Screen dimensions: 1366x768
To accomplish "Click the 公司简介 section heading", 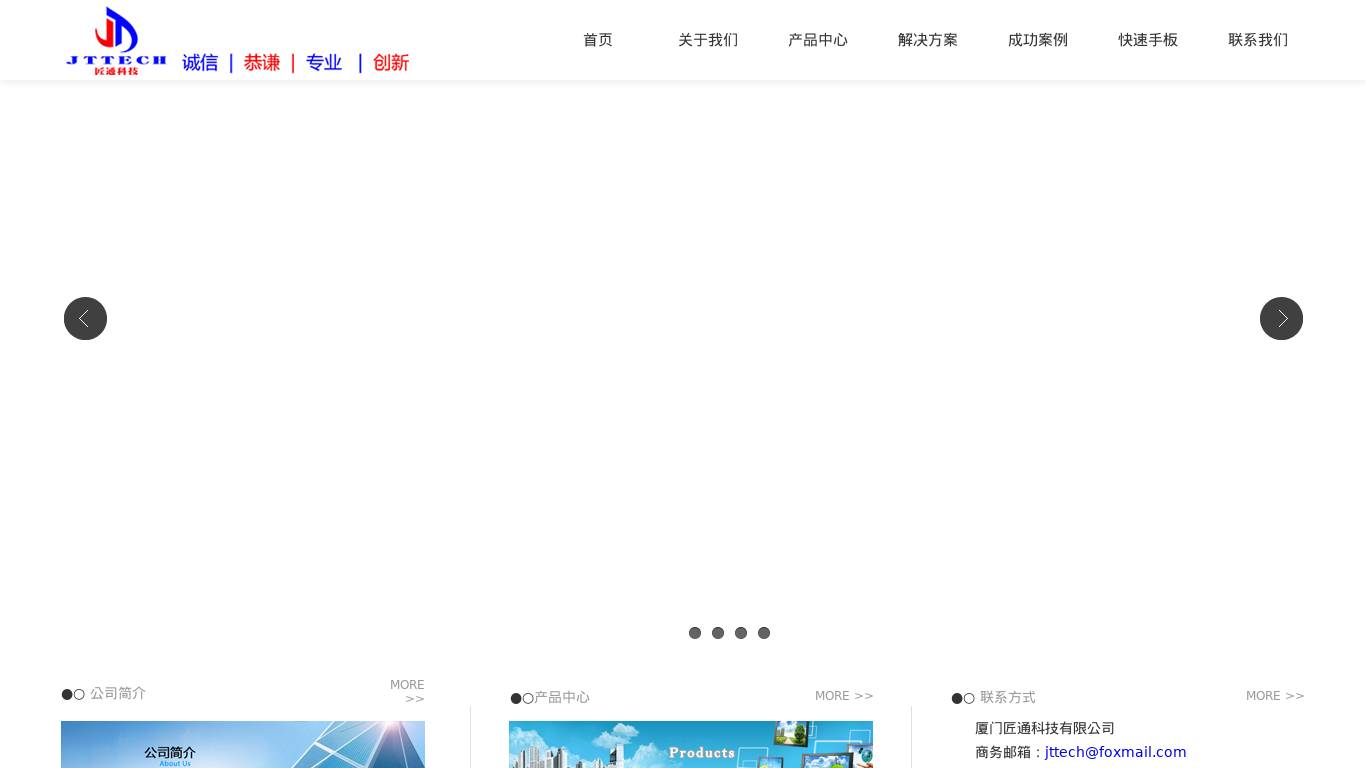I will [118, 693].
